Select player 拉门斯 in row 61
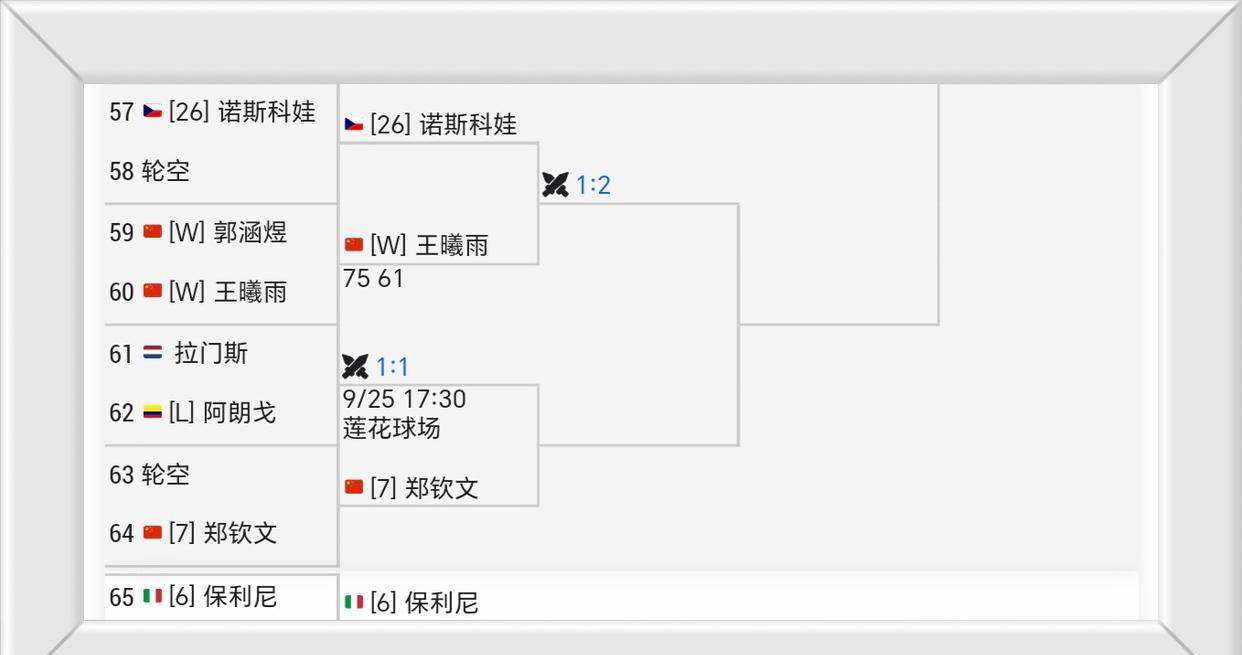 pyautogui.click(x=211, y=353)
